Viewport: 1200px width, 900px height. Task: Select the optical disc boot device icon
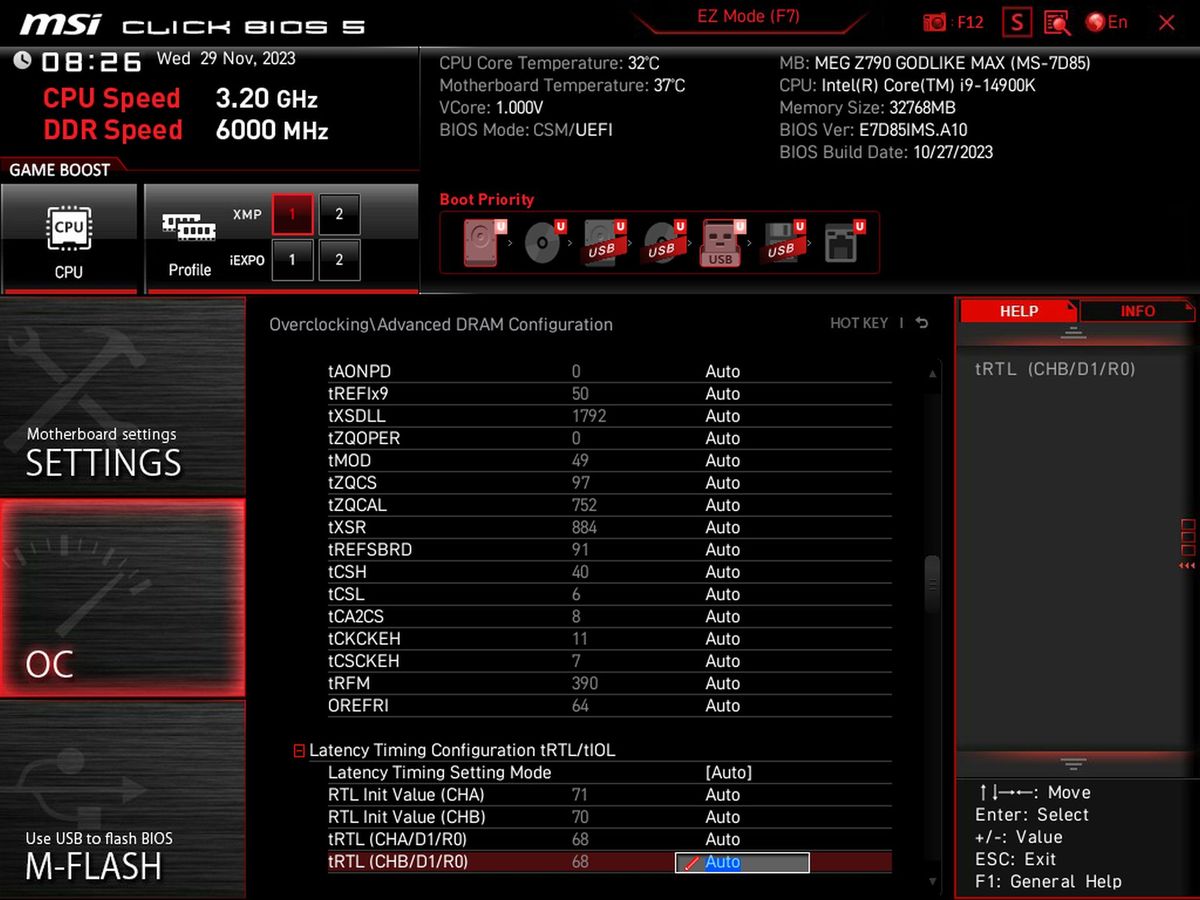coord(543,242)
